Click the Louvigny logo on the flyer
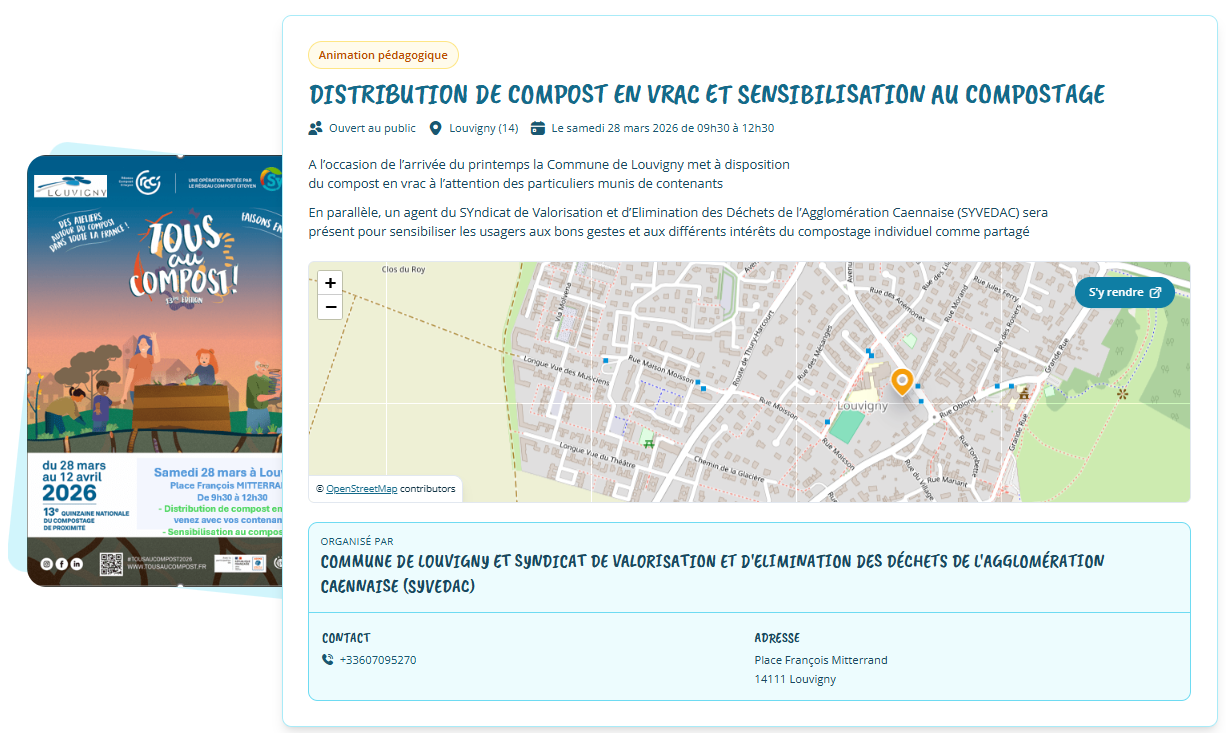 [x=71, y=185]
